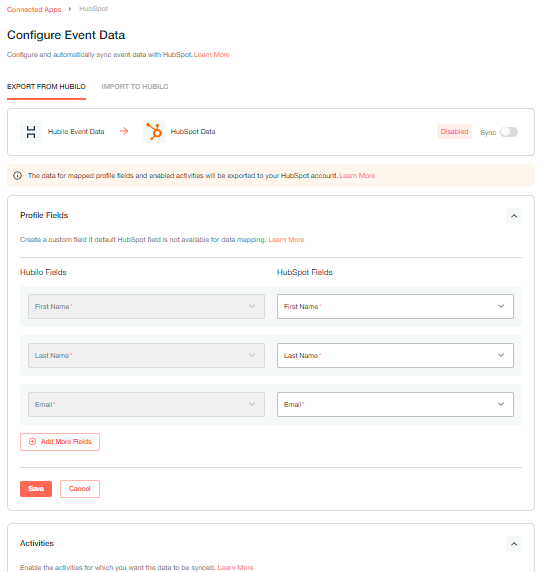This screenshot has height=572, width=541.
Task: Click the Hubilo logo icon
Action: coord(31,132)
